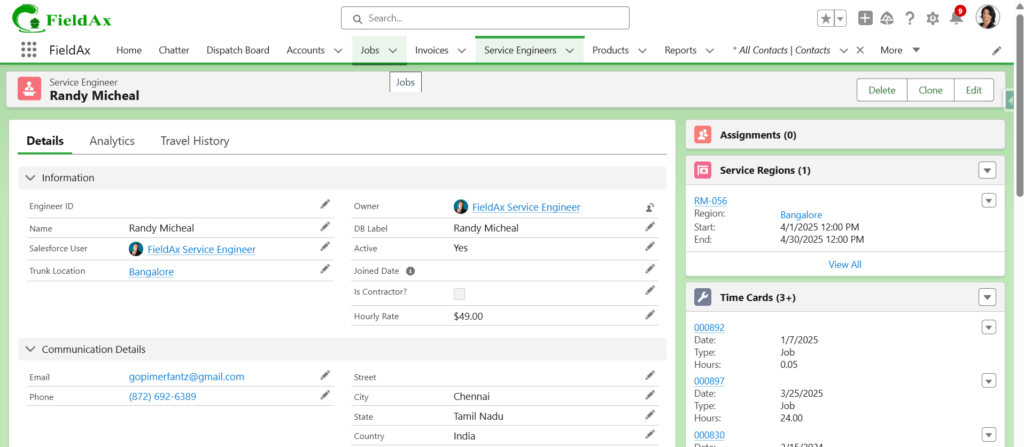
Task: Expand the Jobs tab dropdown chevron
Action: [x=393, y=50]
